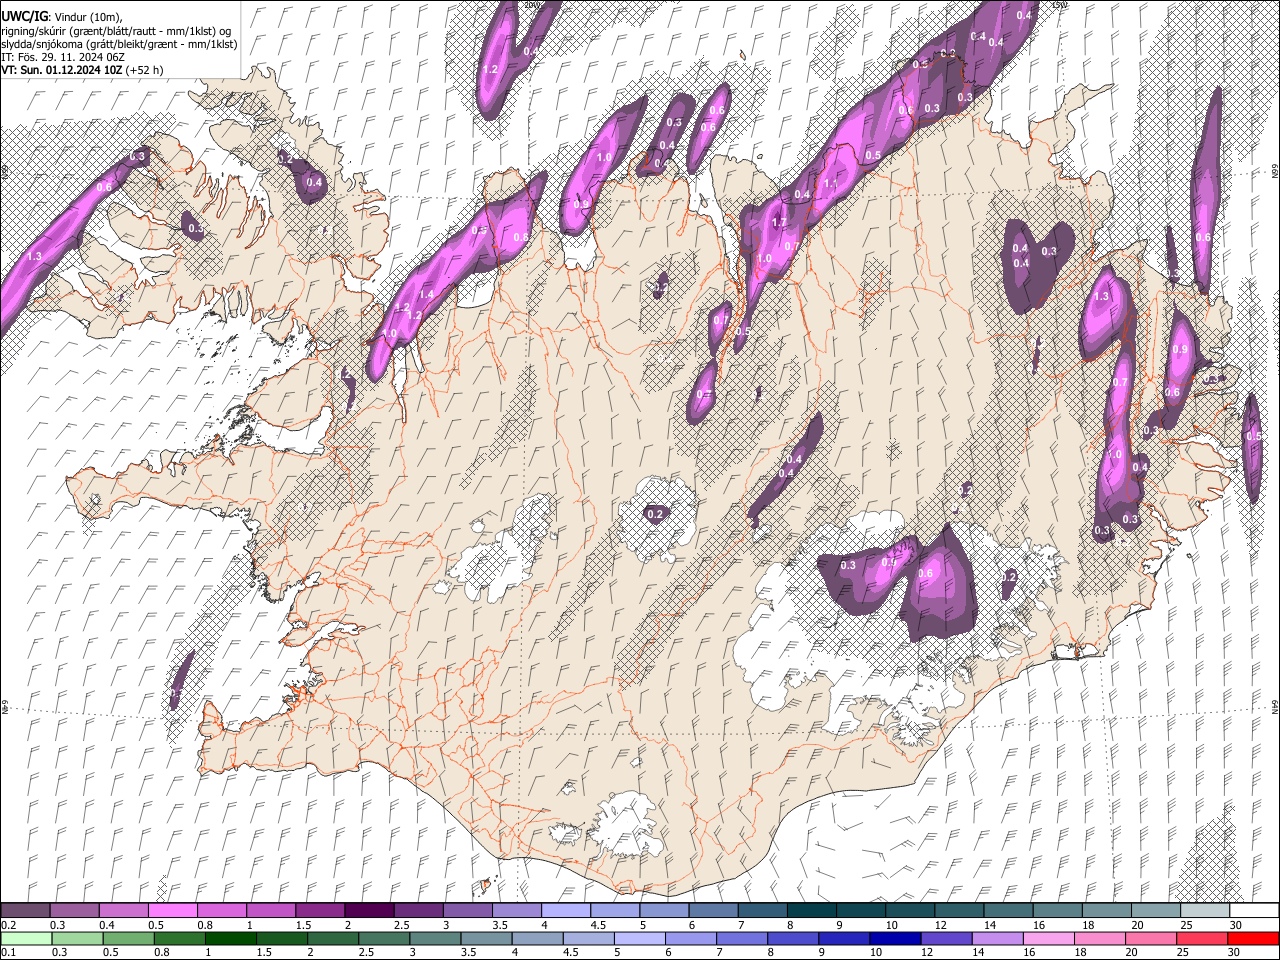Screen dimensions: 1280x960
Task: Click the light gray 25 snow legend swatch
Action: 1205,910
